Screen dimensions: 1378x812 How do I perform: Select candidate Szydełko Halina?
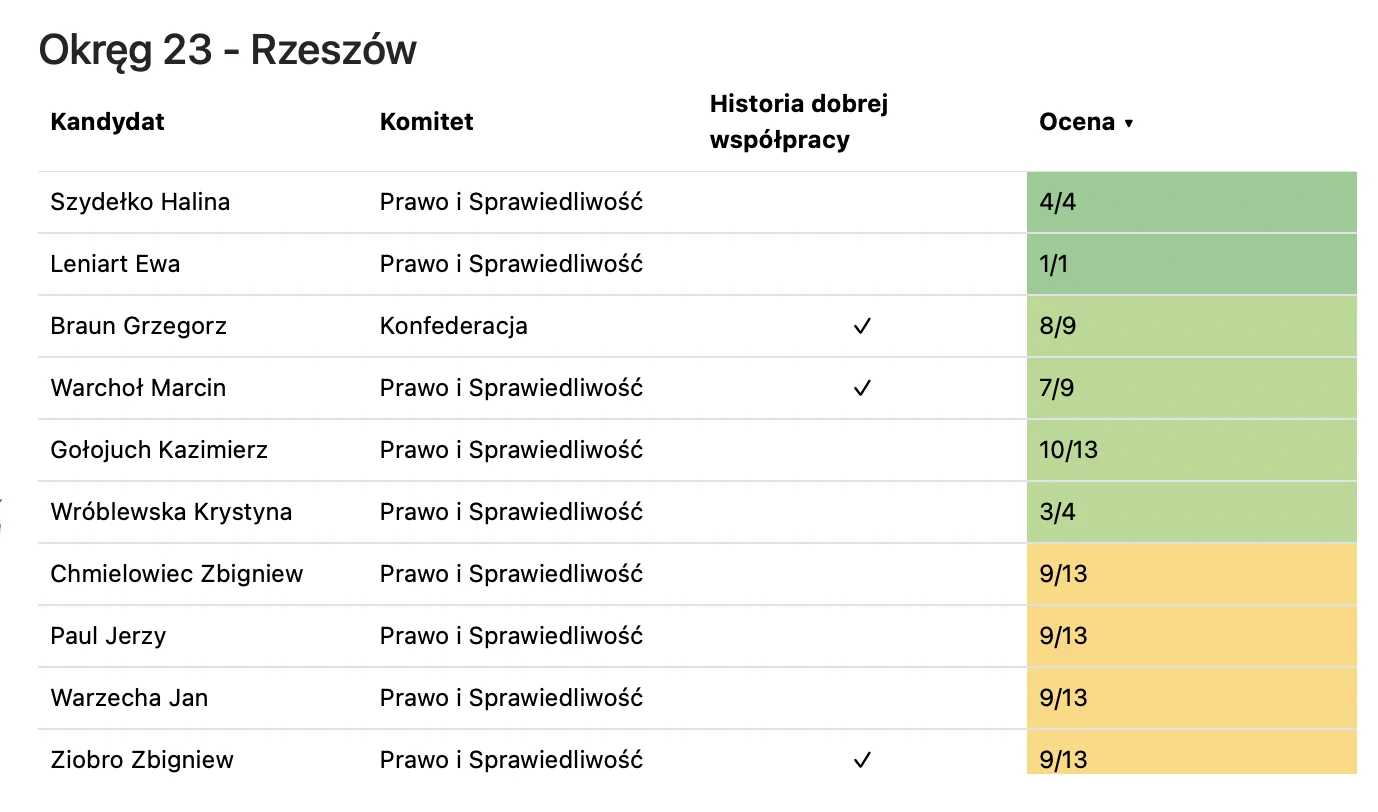(x=140, y=202)
